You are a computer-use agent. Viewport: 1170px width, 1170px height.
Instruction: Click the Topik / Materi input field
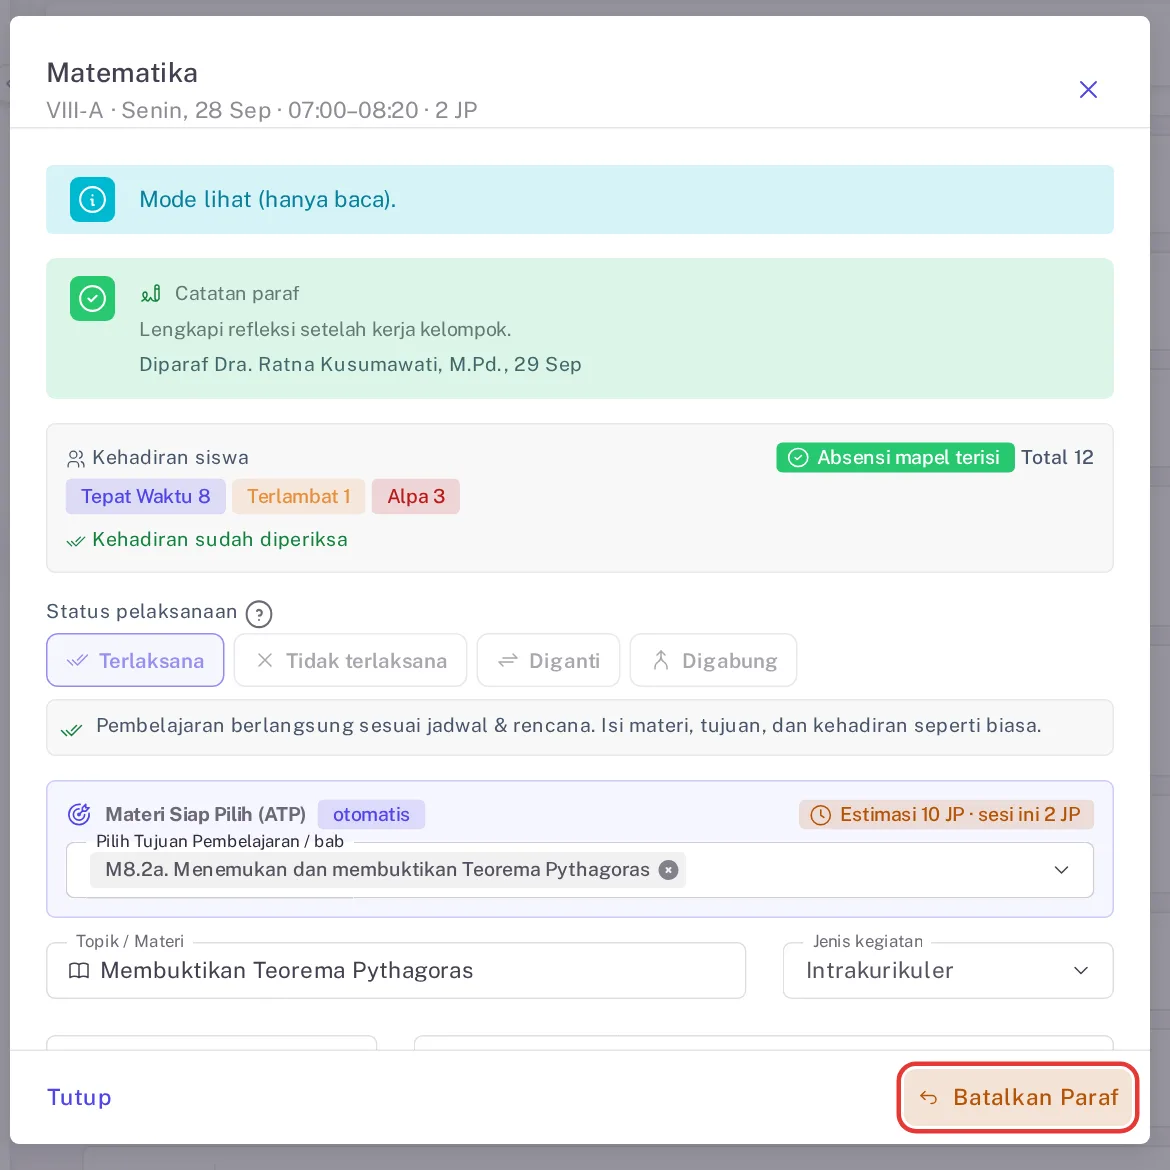396,971
